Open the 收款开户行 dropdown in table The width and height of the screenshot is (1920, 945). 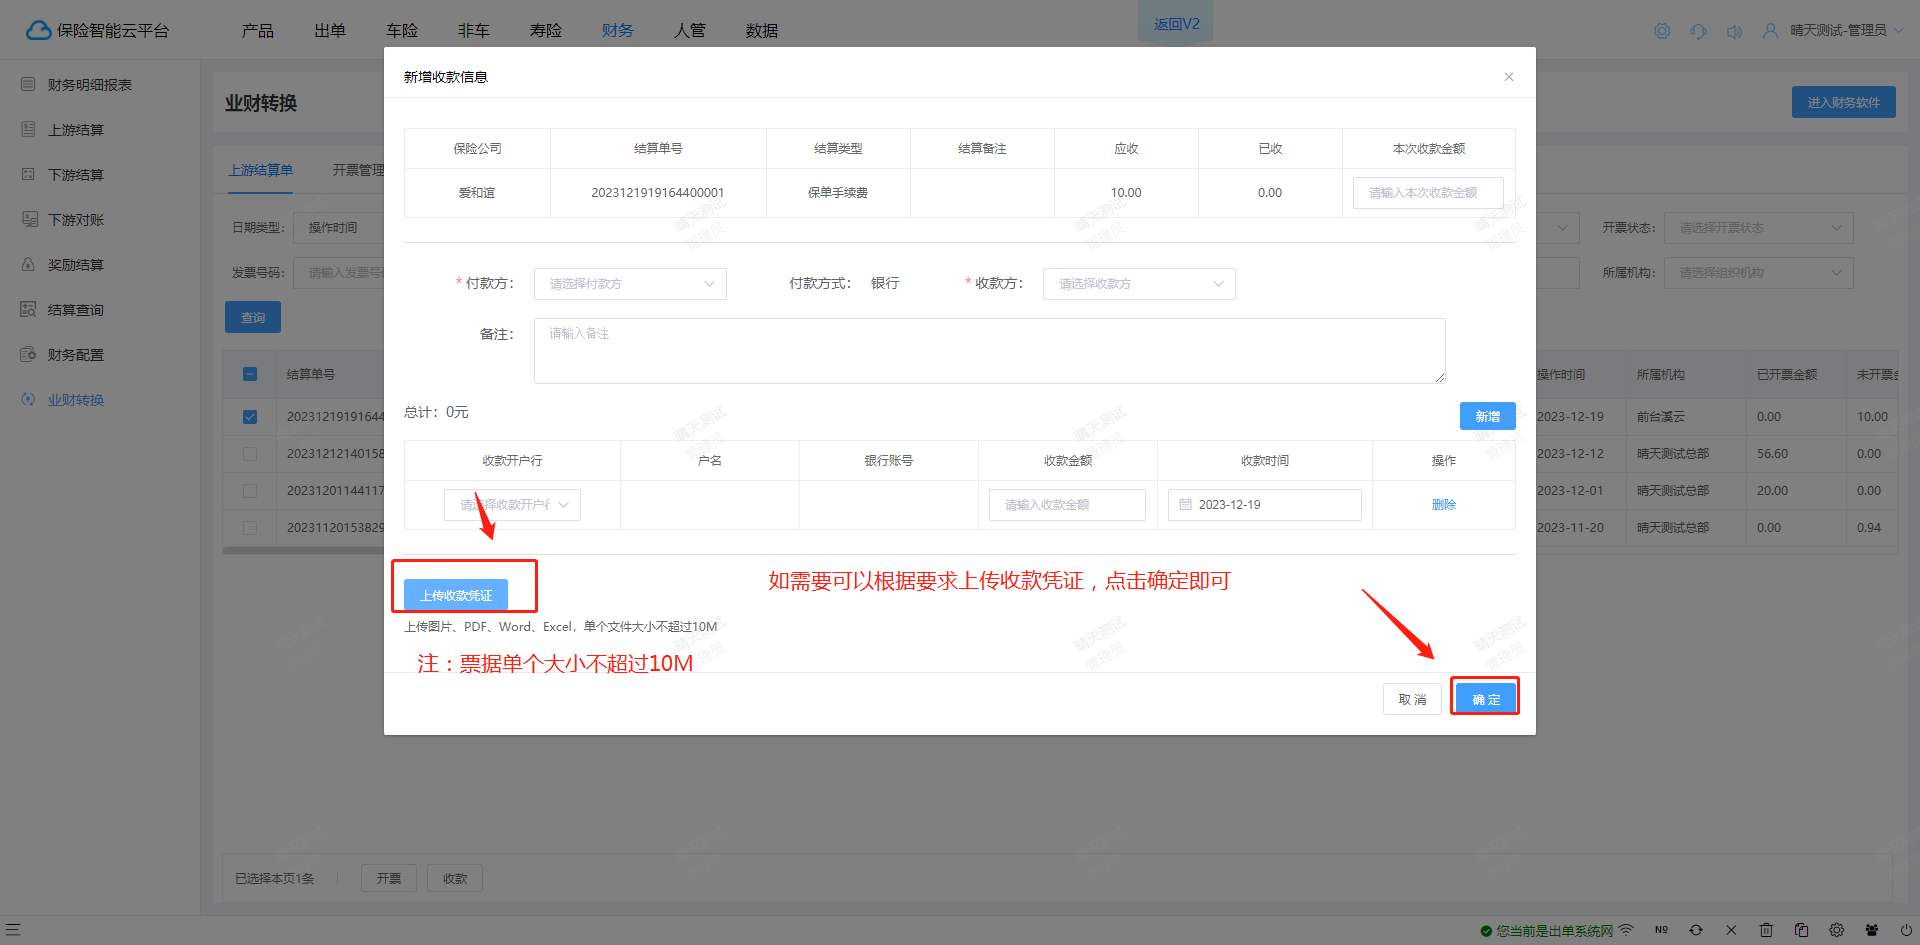512,505
